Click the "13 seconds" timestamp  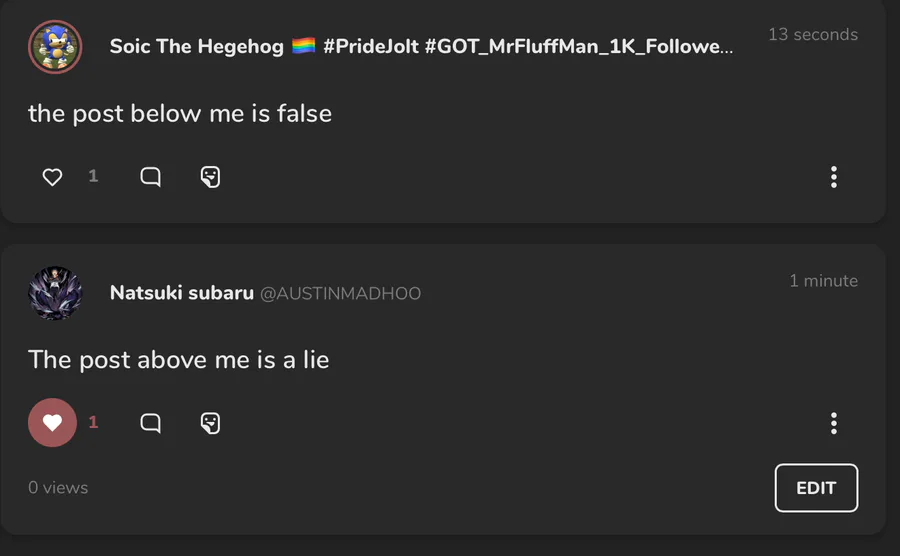pos(812,35)
